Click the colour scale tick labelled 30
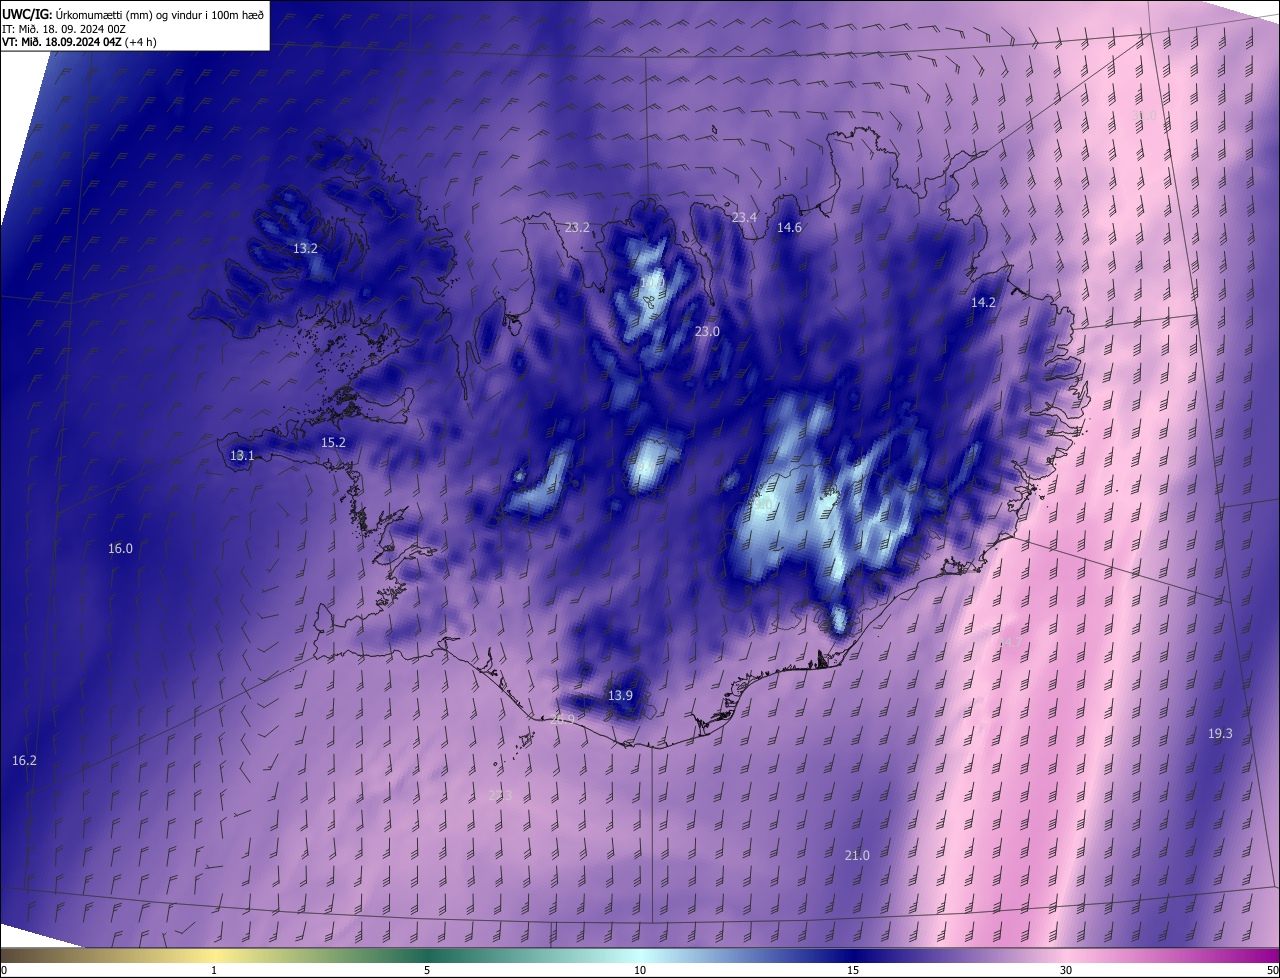Screen dimensions: 1280x978 click(1066, 971)
